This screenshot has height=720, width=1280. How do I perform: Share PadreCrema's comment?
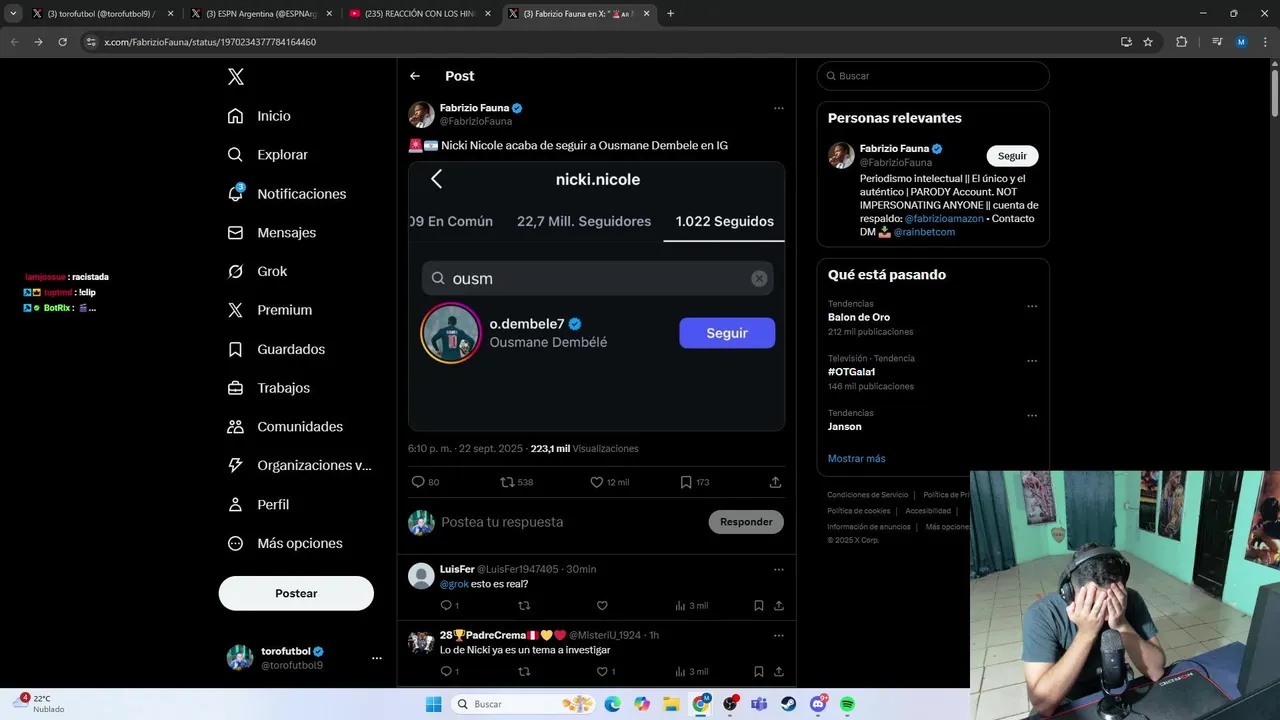(779, 671)
